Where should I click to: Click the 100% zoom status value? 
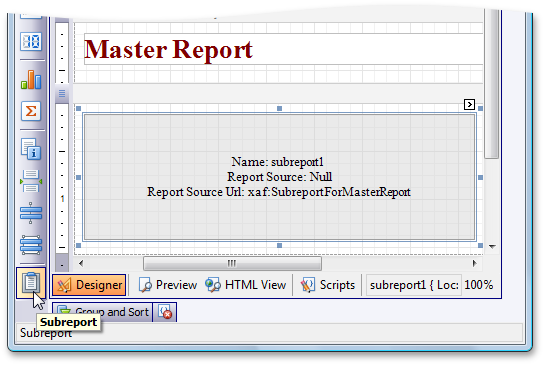pyautogui.click(x=478, y=285)
